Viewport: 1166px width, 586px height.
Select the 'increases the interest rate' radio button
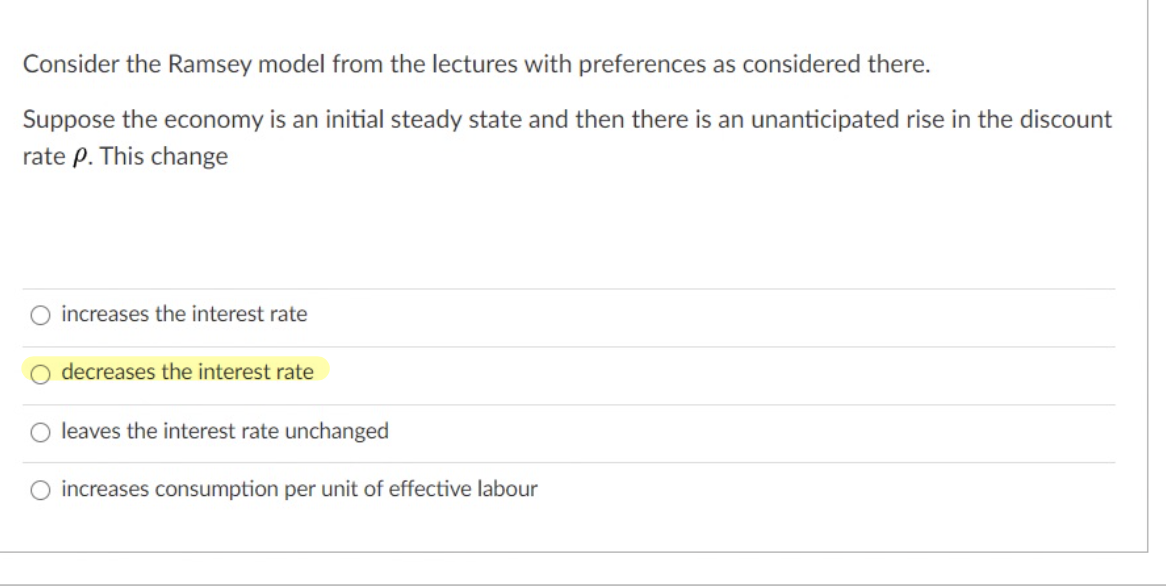pos(40,314)
